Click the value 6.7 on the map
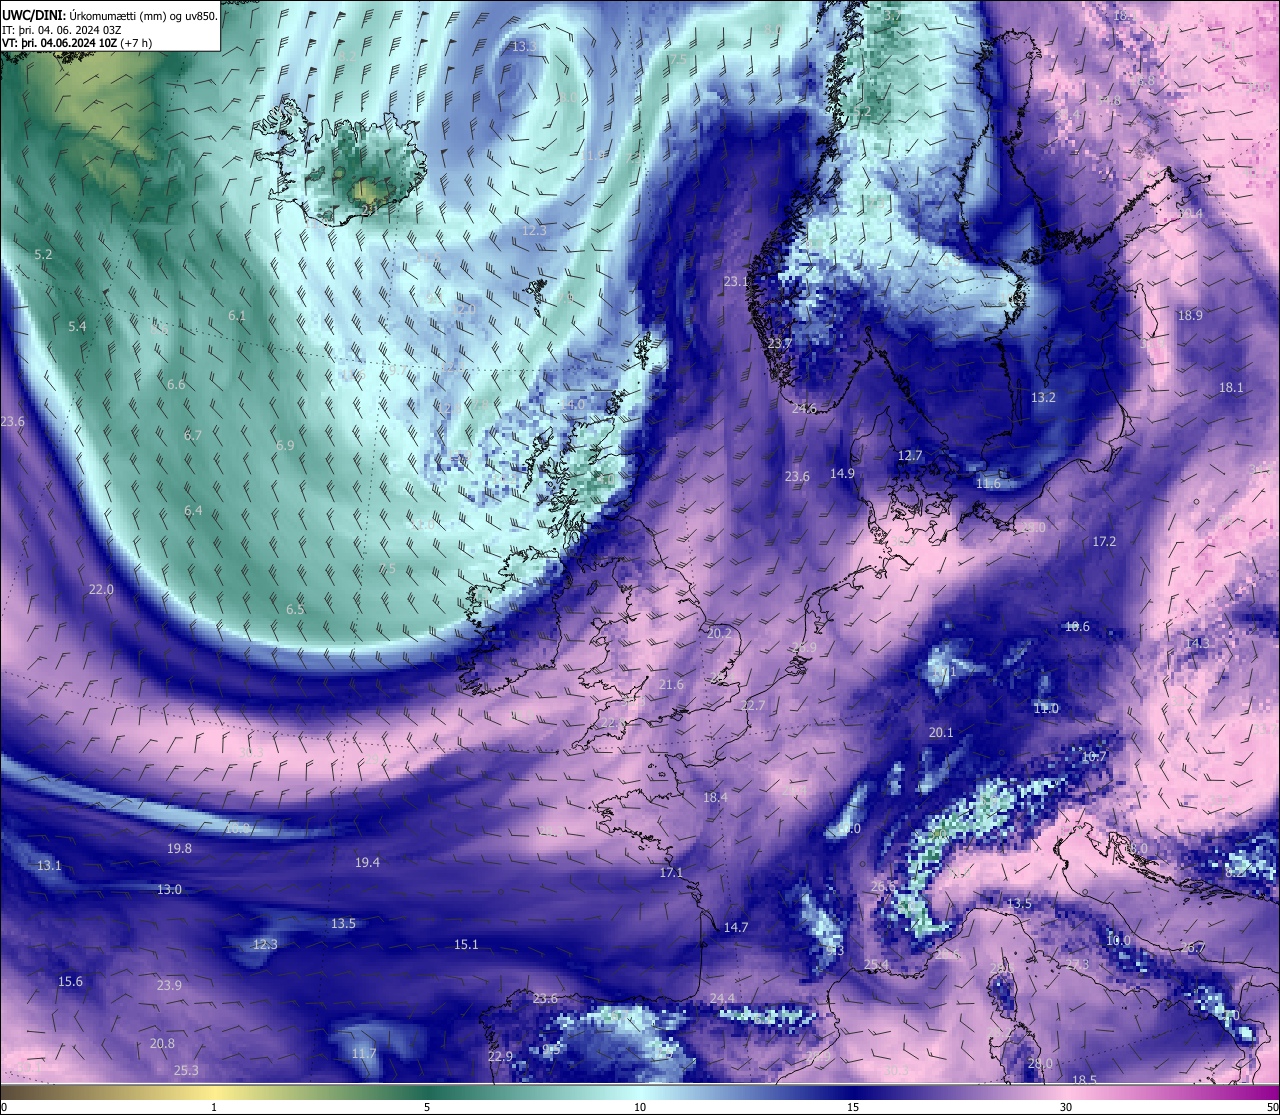This screenshot has width=1280, height=1115. point(193,435)
